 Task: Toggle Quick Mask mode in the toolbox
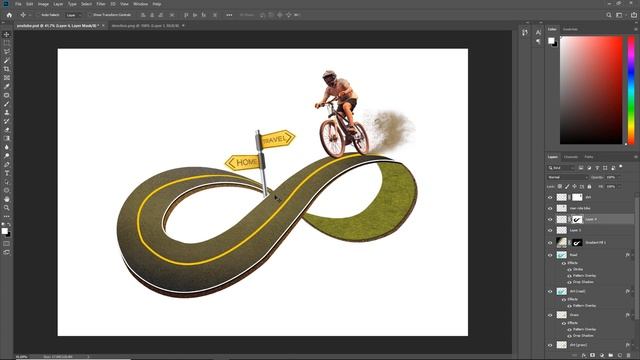[7, 244]
